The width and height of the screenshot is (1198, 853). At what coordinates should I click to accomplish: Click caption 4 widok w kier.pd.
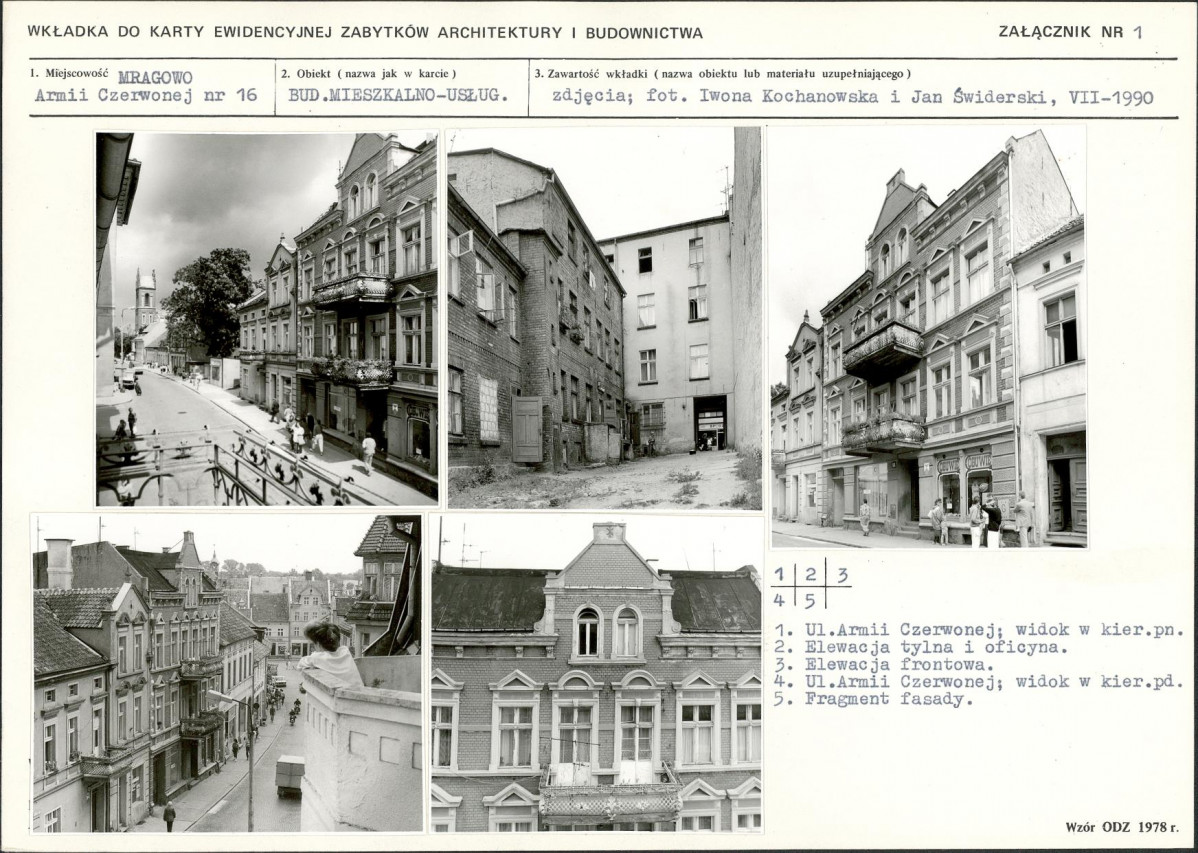pos(978,682)
